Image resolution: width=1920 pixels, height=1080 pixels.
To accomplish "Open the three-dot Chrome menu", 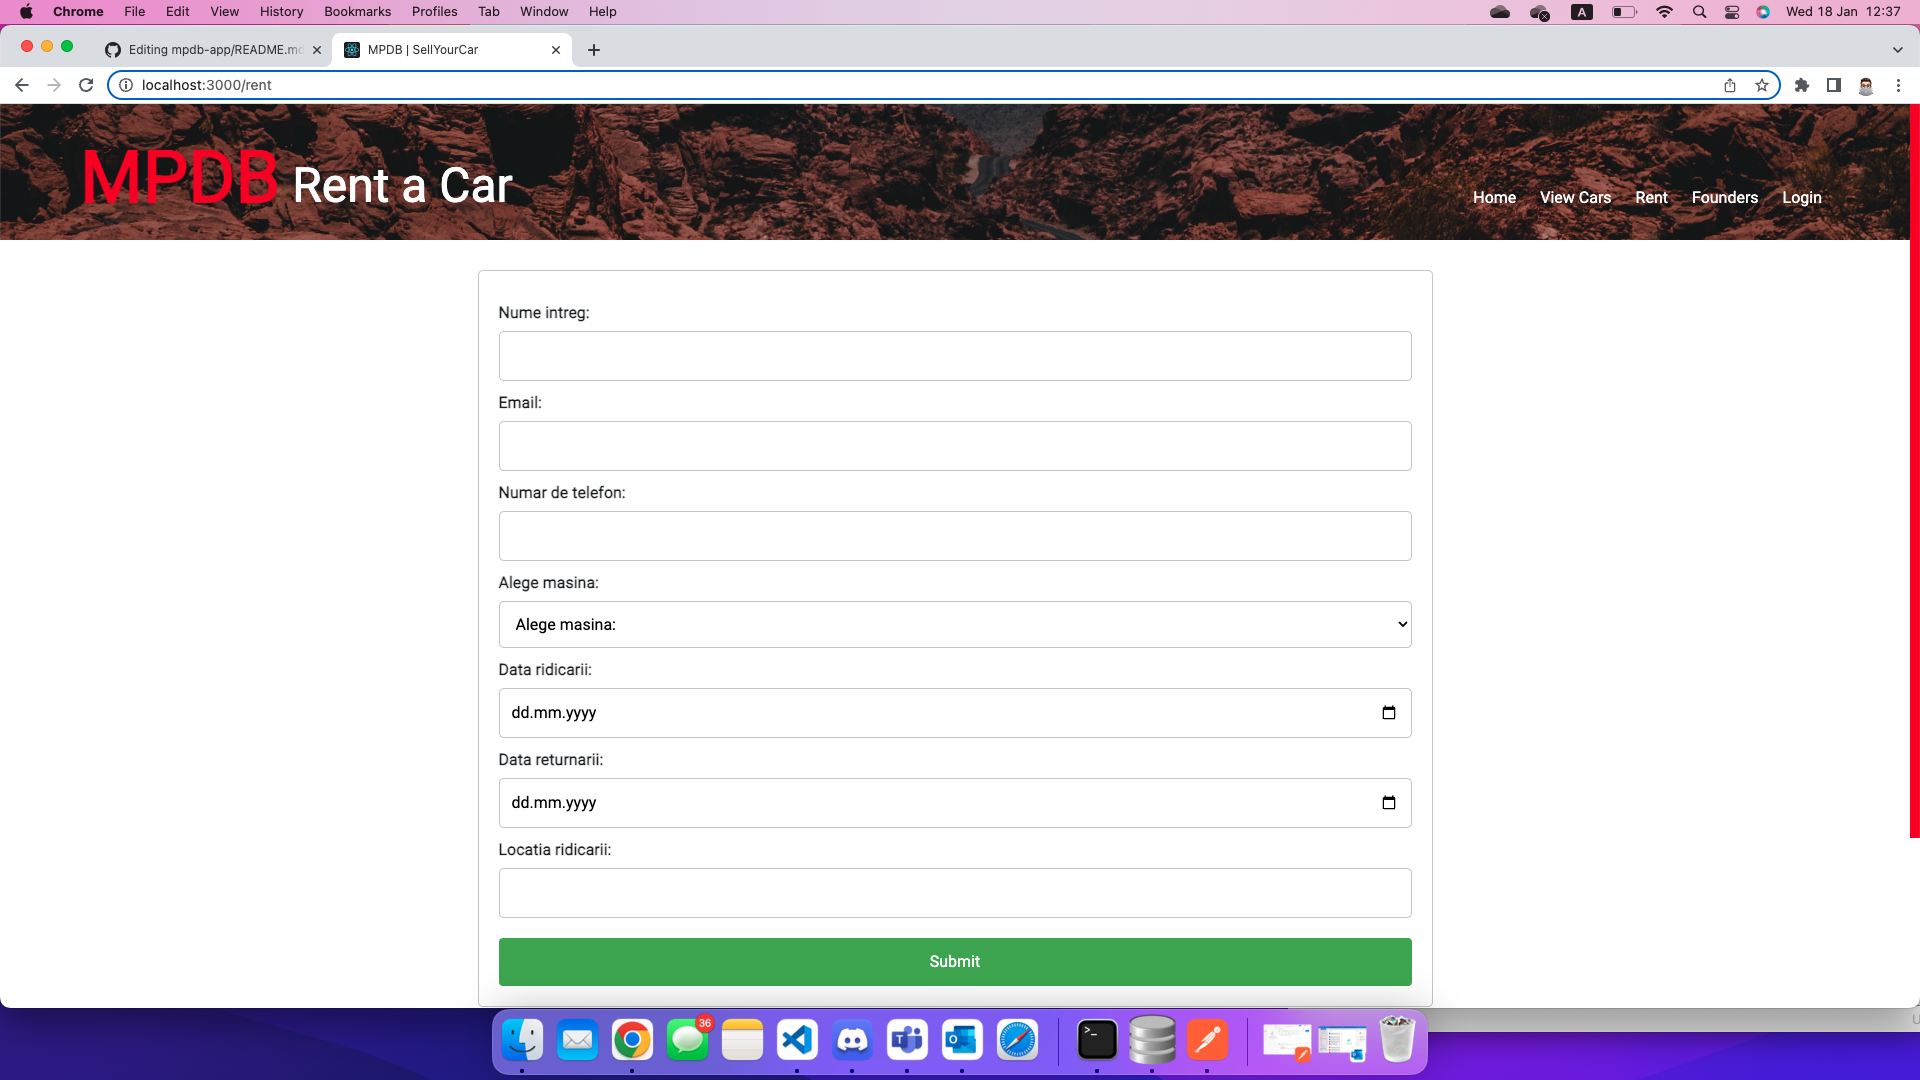I will (1899, 85).
